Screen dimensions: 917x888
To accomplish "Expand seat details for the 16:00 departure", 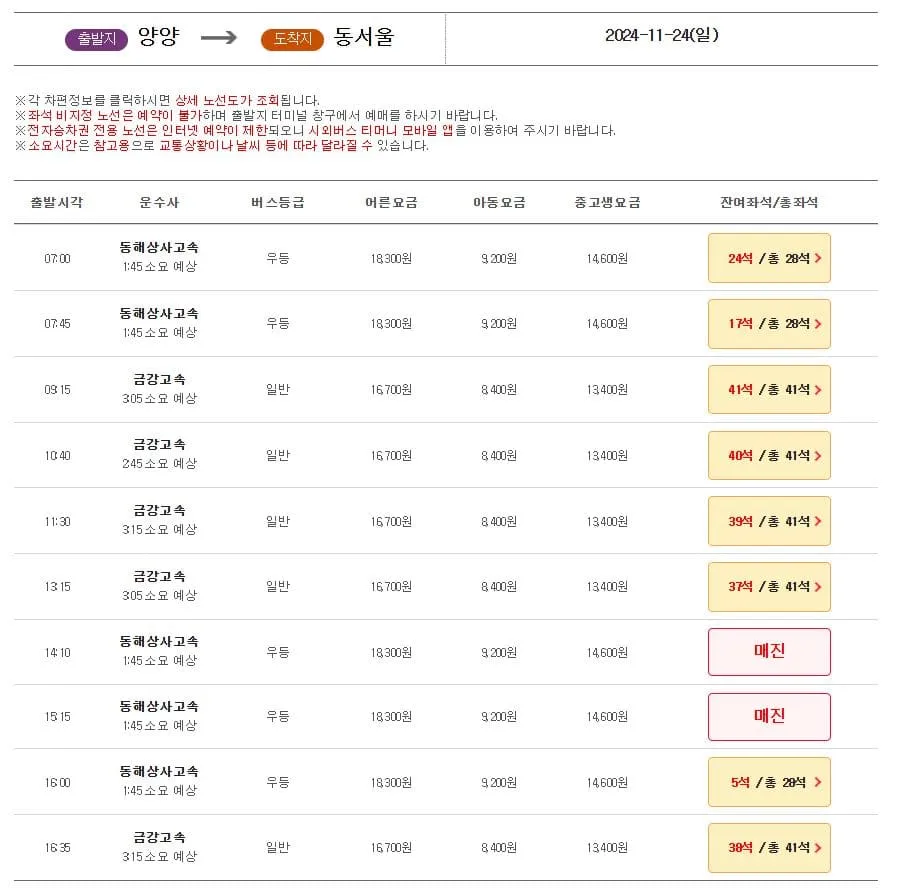I will tap(769, 782).
